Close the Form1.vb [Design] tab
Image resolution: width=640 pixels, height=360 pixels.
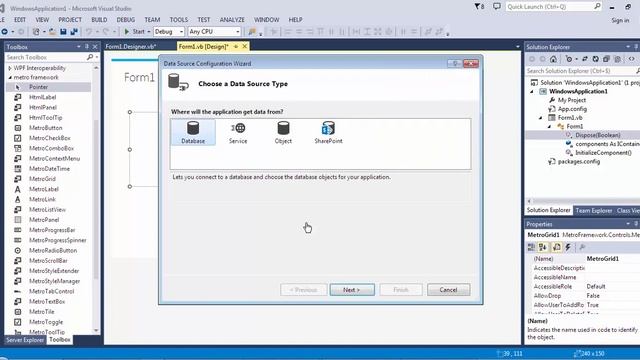pos(244,47)
